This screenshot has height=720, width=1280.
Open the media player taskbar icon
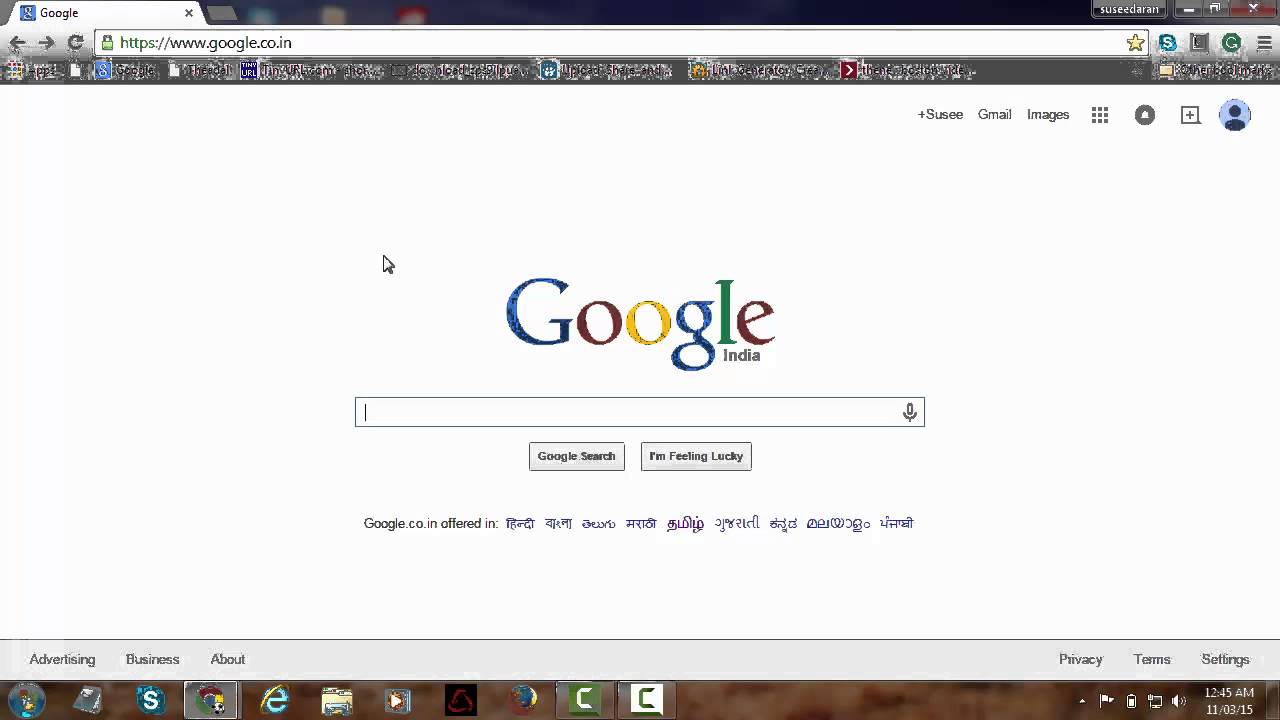coord(398,700)
